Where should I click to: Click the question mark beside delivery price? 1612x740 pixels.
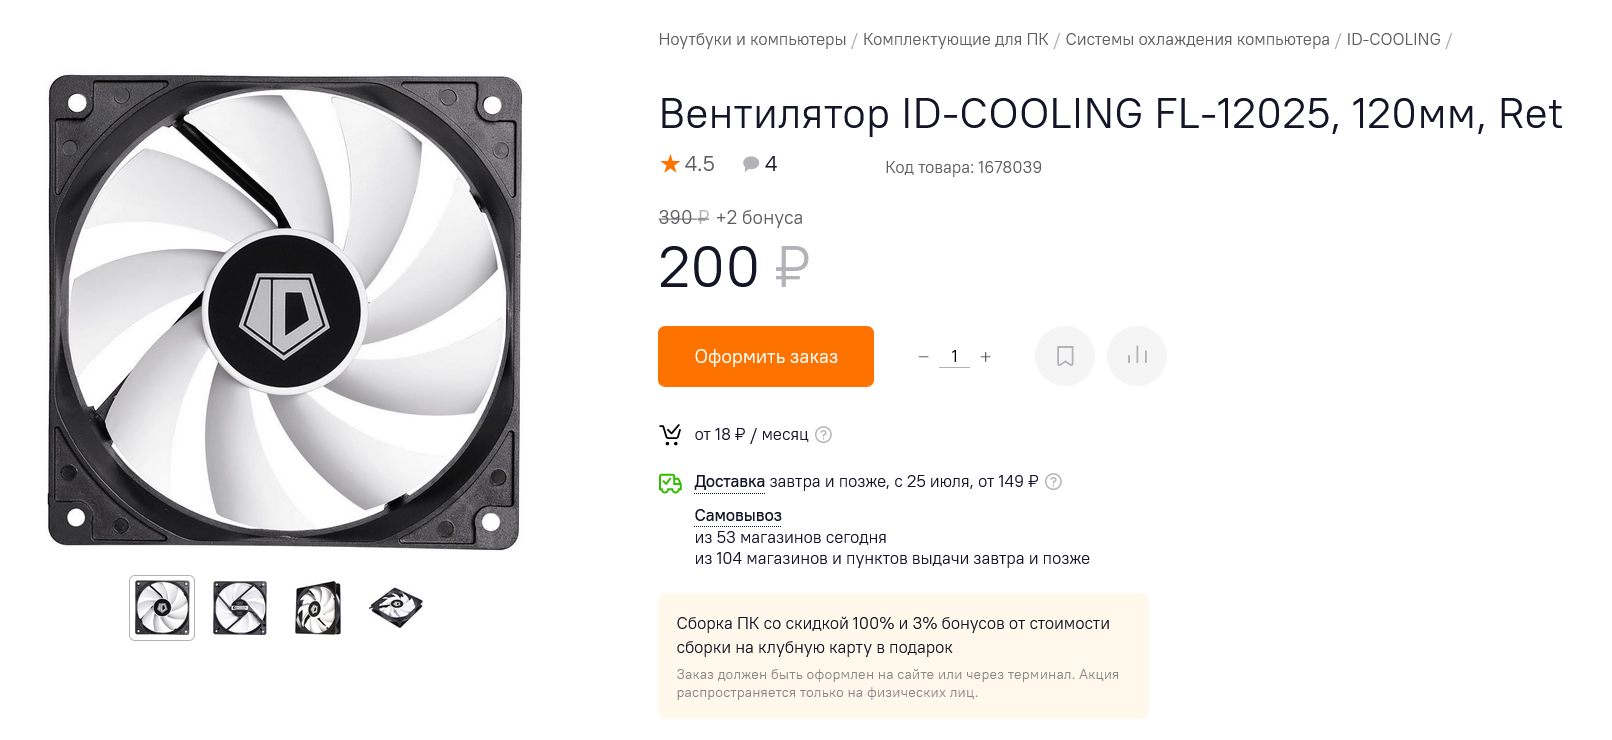point(1053,482)
